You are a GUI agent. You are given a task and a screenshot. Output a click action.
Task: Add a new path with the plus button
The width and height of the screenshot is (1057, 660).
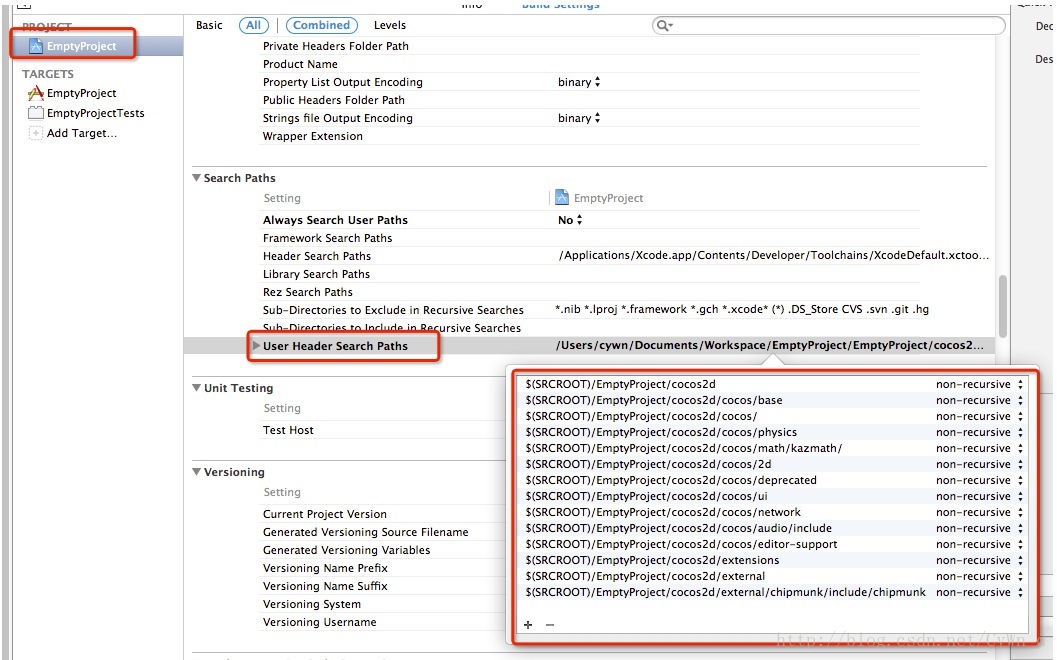pyautogui.click(x=528, y=625)
